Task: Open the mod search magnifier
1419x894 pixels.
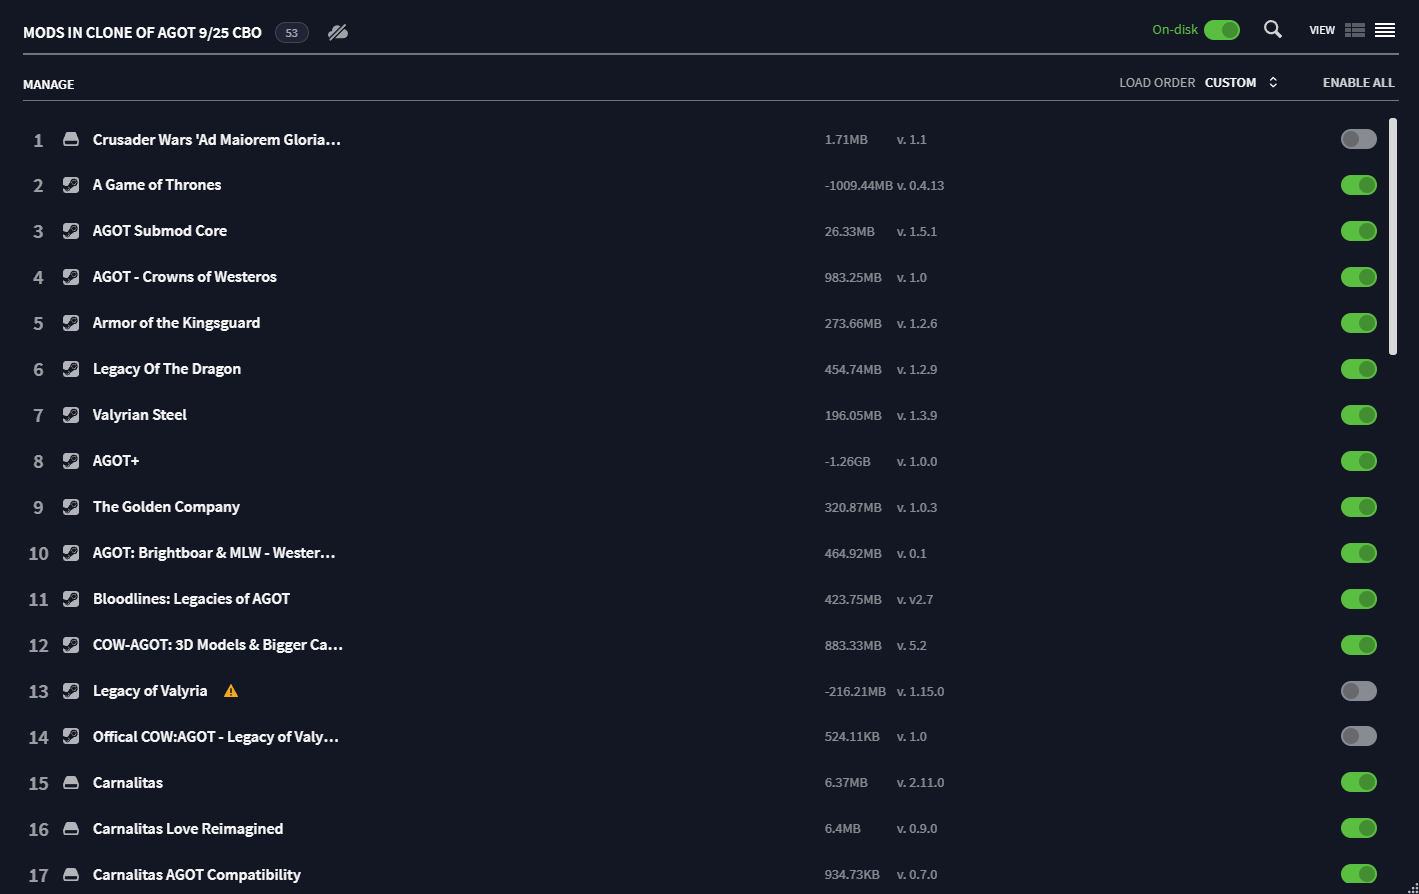Action: click(x=1273, y=30)
